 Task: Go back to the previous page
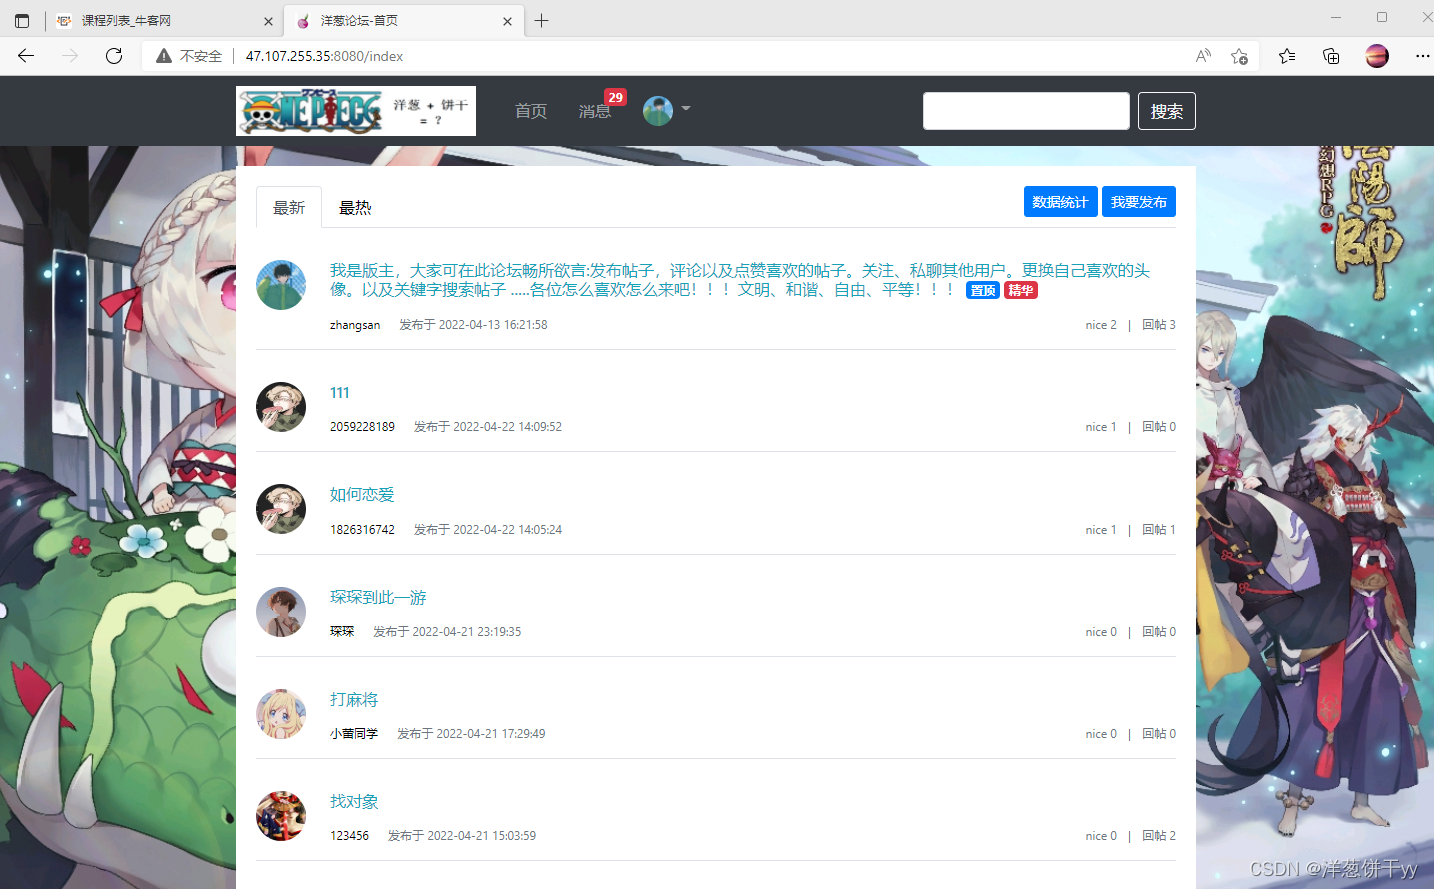click(26, 56)
